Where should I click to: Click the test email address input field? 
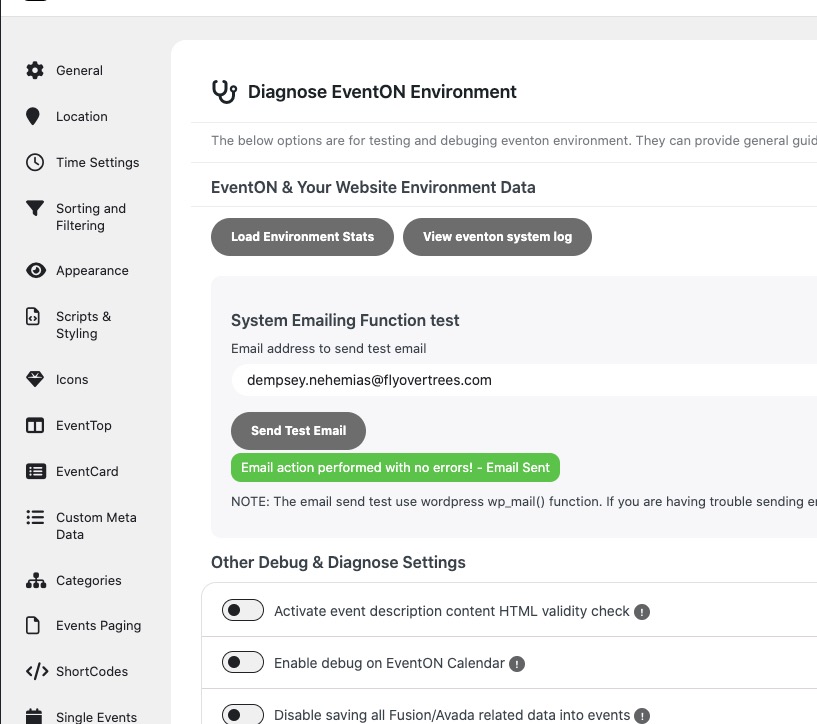coord(520,380)
